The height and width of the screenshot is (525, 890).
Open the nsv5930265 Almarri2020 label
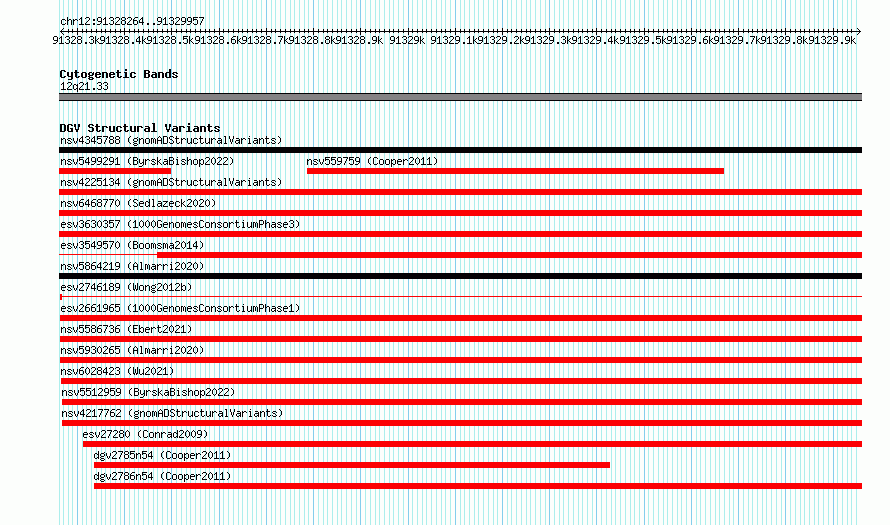pyautogui.click(x=132, y=350)
